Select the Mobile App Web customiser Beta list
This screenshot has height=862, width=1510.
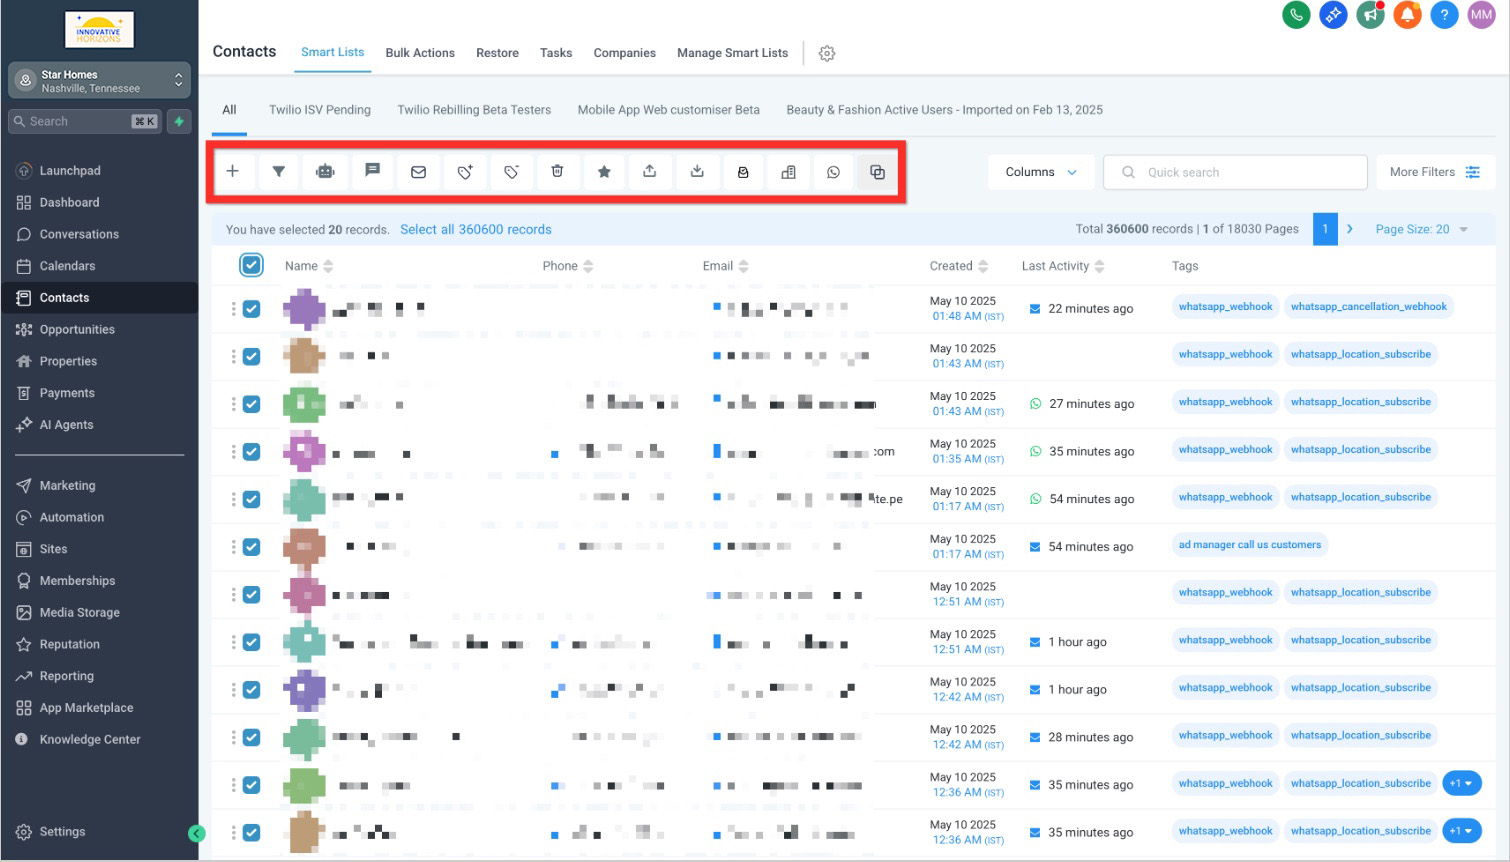pyautogui.click(x=669, y=110)
